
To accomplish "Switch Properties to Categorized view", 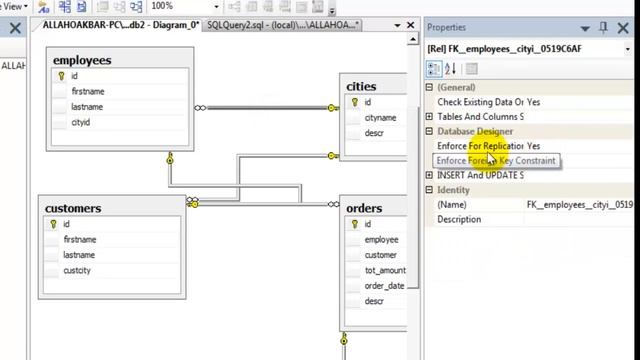I will click(434, 69).
